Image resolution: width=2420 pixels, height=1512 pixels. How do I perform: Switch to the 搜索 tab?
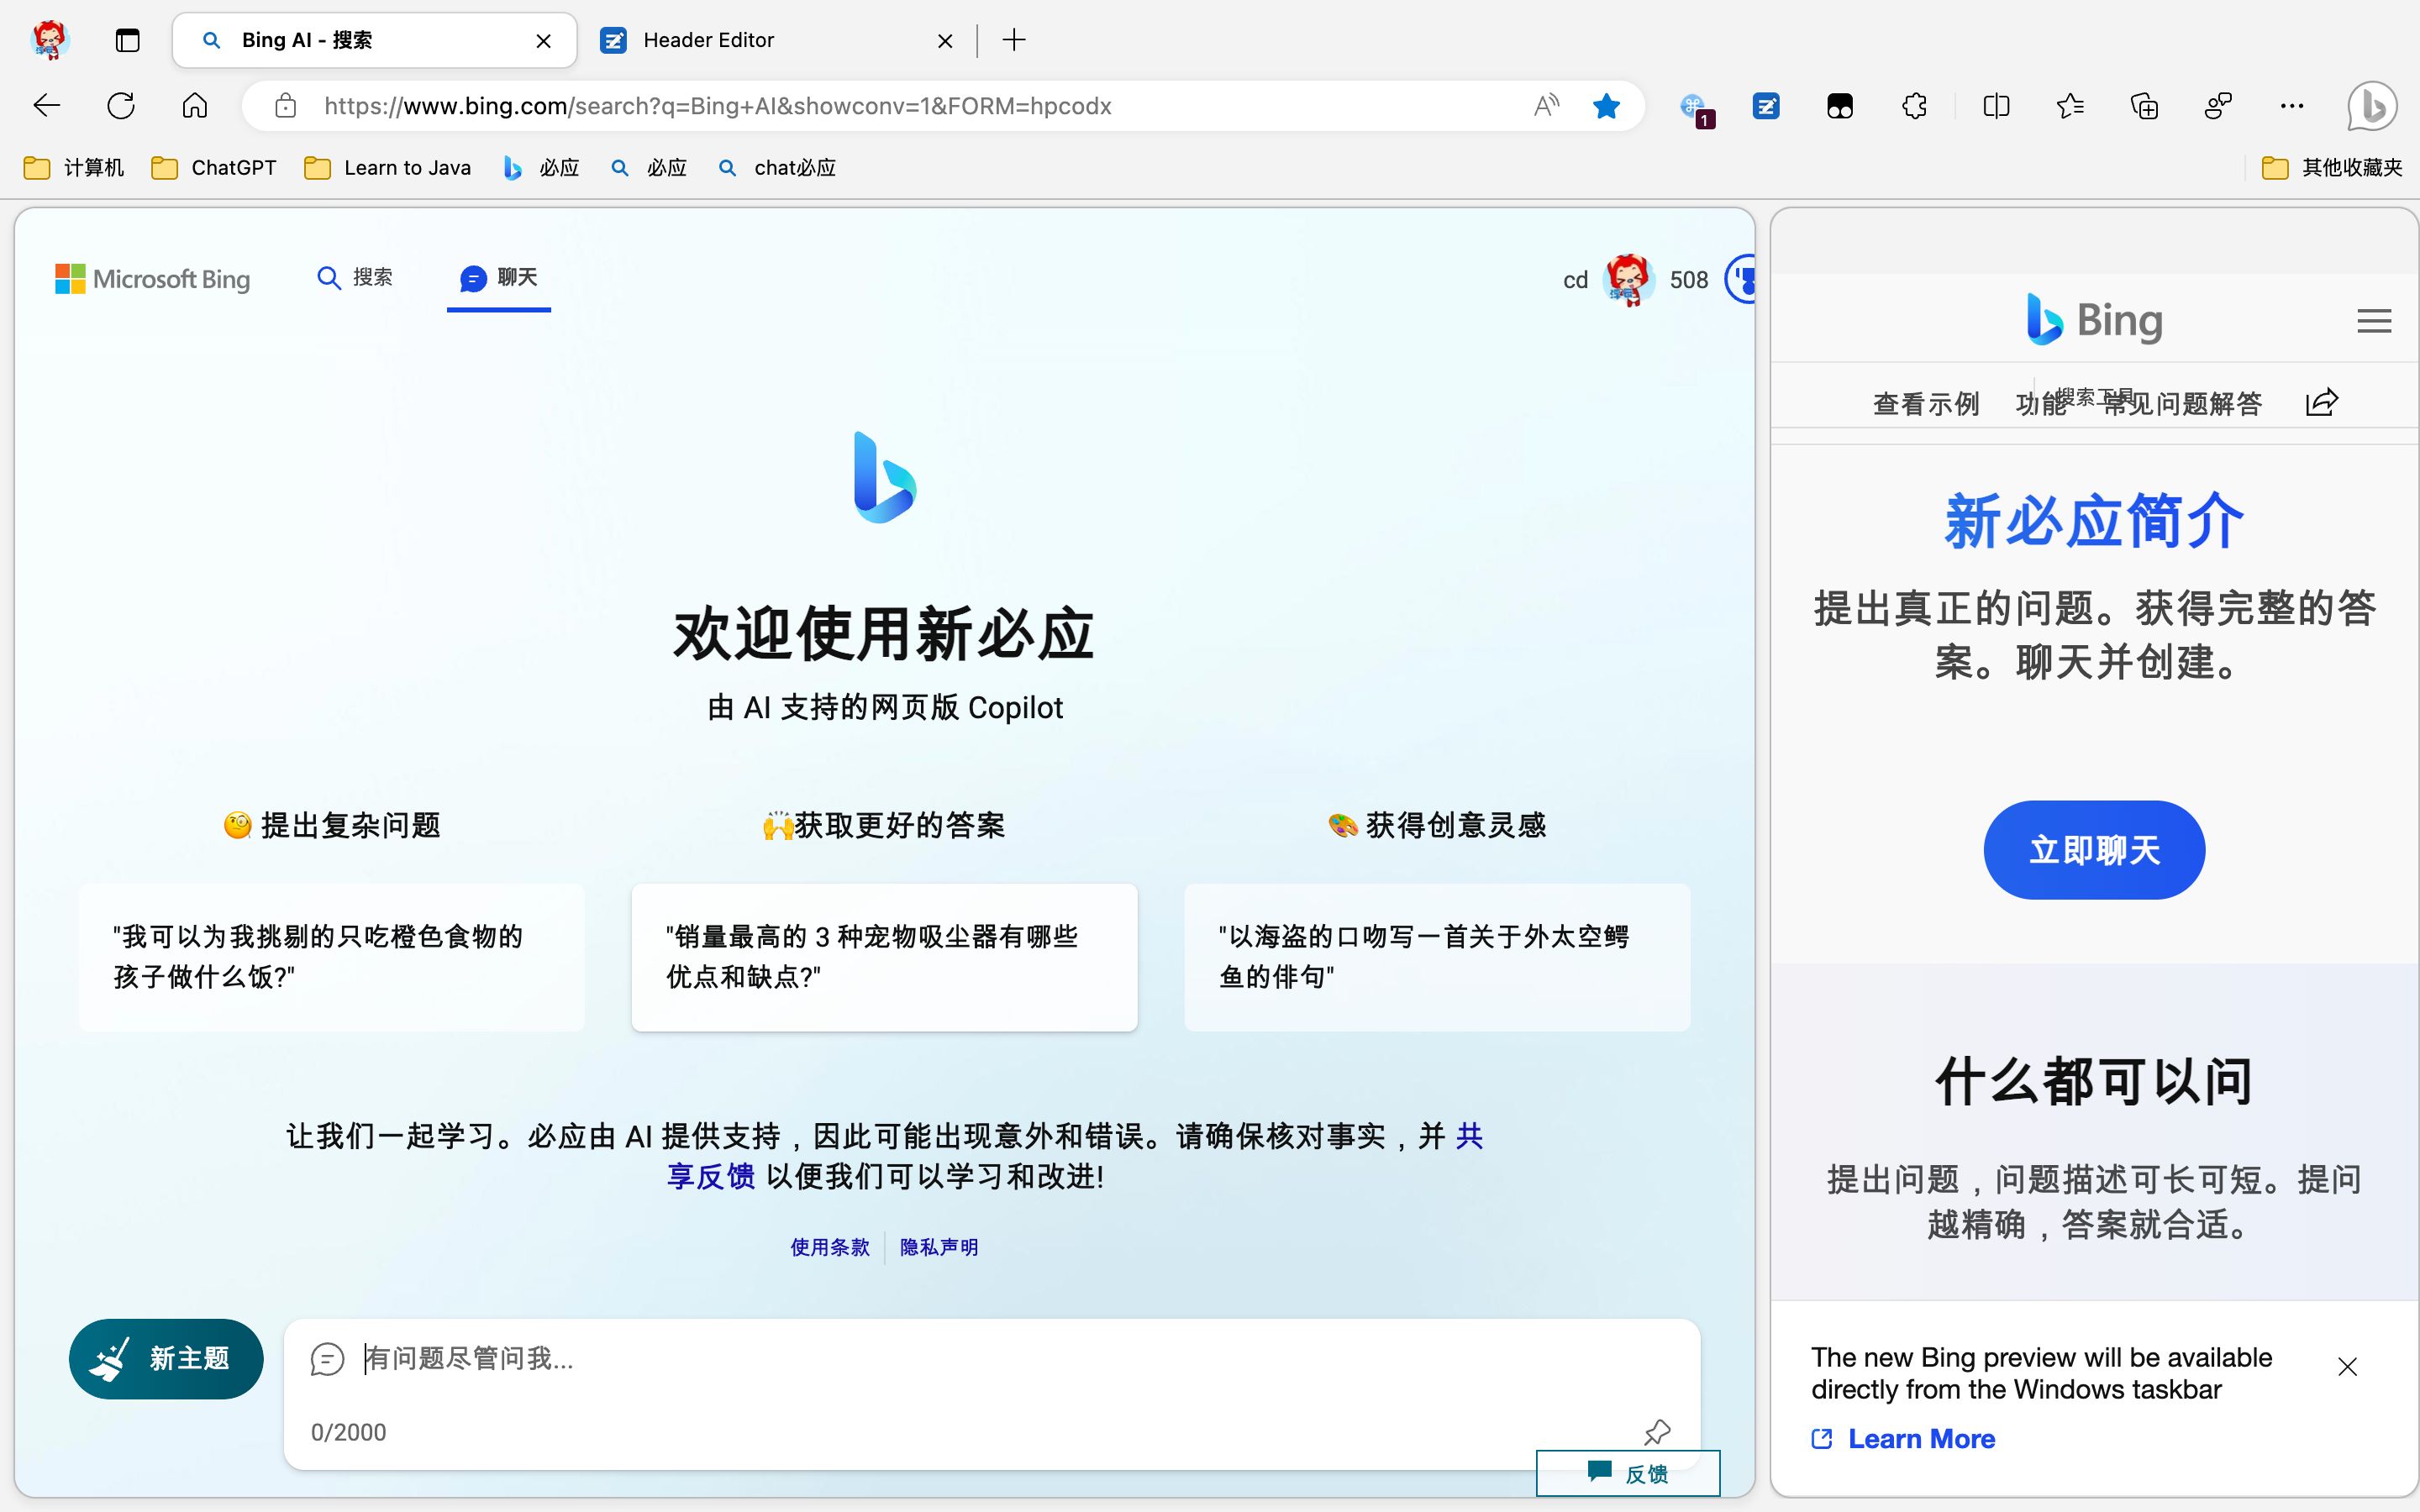(355, 277)
